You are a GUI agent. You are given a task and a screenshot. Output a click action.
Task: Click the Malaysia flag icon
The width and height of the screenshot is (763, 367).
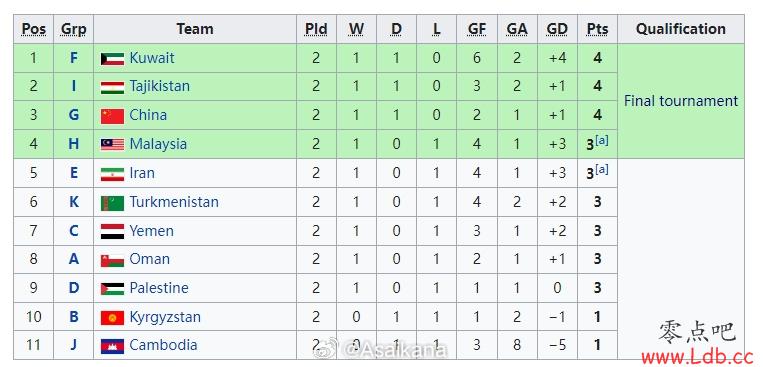click(x=112, y=145)
